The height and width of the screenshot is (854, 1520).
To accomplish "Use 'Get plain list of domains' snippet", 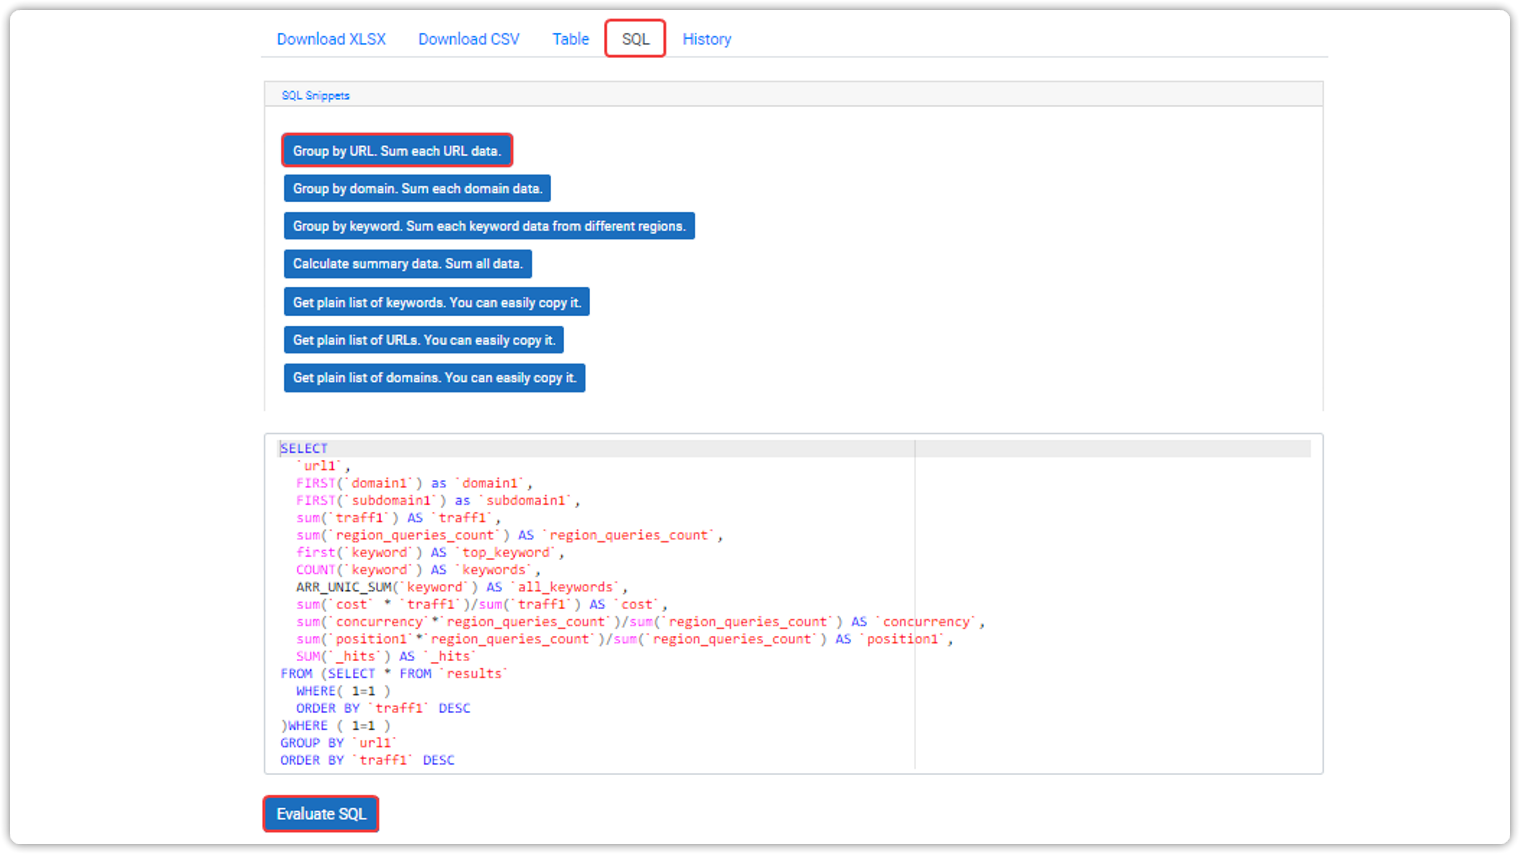I will point(434,378).
